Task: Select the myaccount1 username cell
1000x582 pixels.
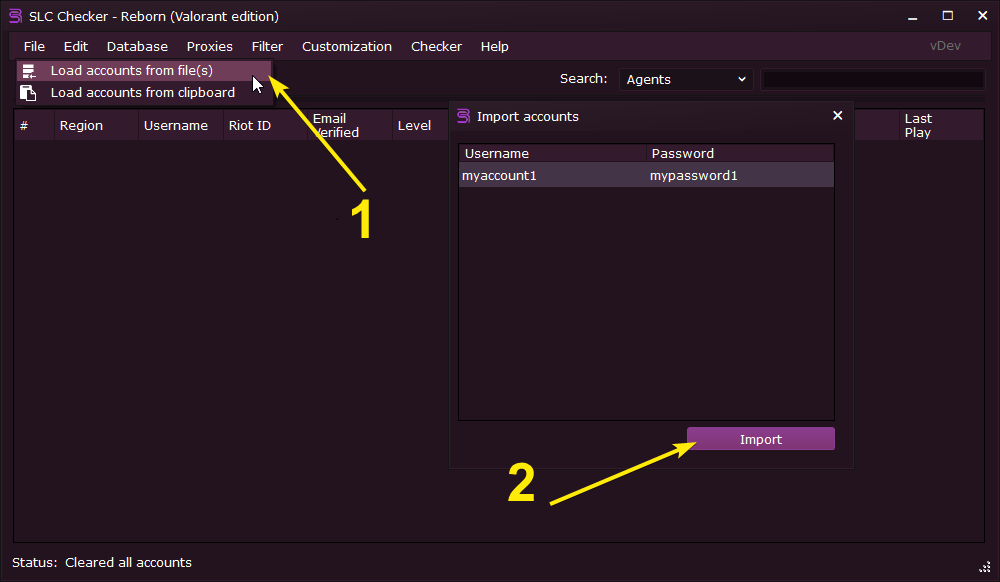Action: coord(552,175)
